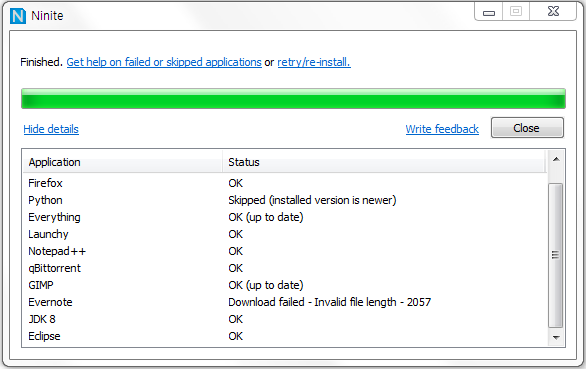Select the Launchy entry
The width and height of the screenshot is (586, 369).
tap(48, 234)
